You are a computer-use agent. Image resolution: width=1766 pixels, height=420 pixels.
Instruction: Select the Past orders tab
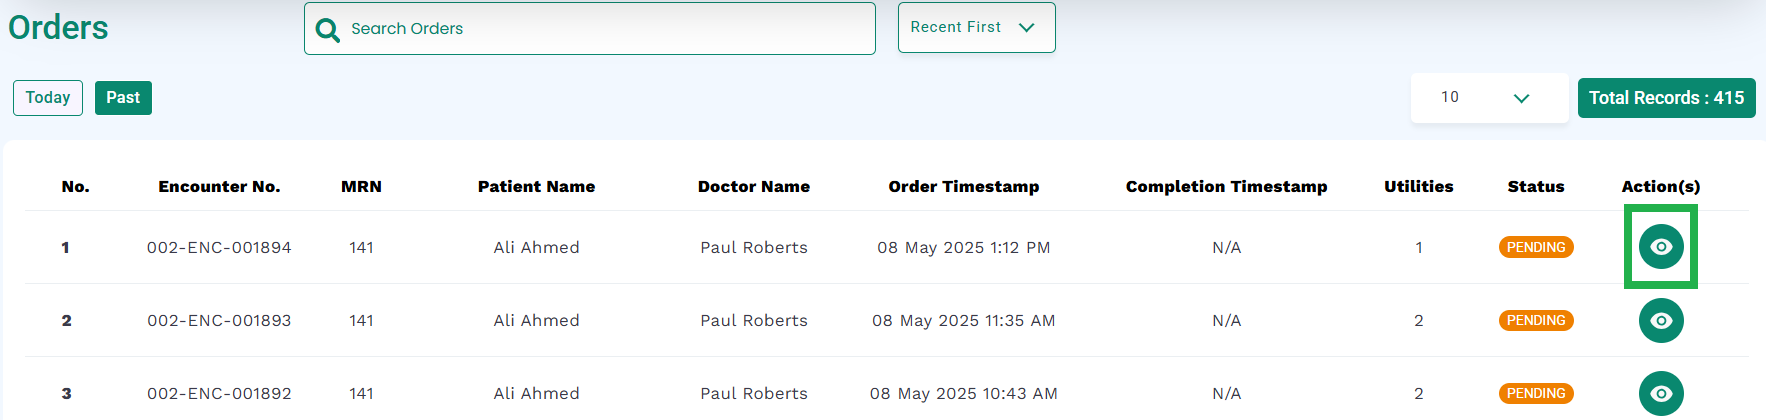[x=123, y=98]
